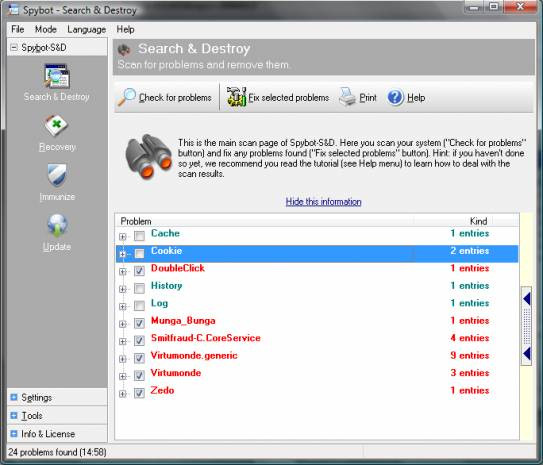Expand the Cache tree node
This screenshot has height=465, width=543.
click(x=123, y=237)
